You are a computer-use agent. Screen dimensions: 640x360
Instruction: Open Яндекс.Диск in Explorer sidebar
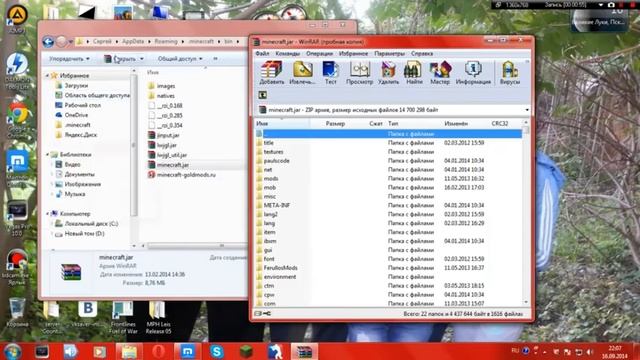pos(81,135)
